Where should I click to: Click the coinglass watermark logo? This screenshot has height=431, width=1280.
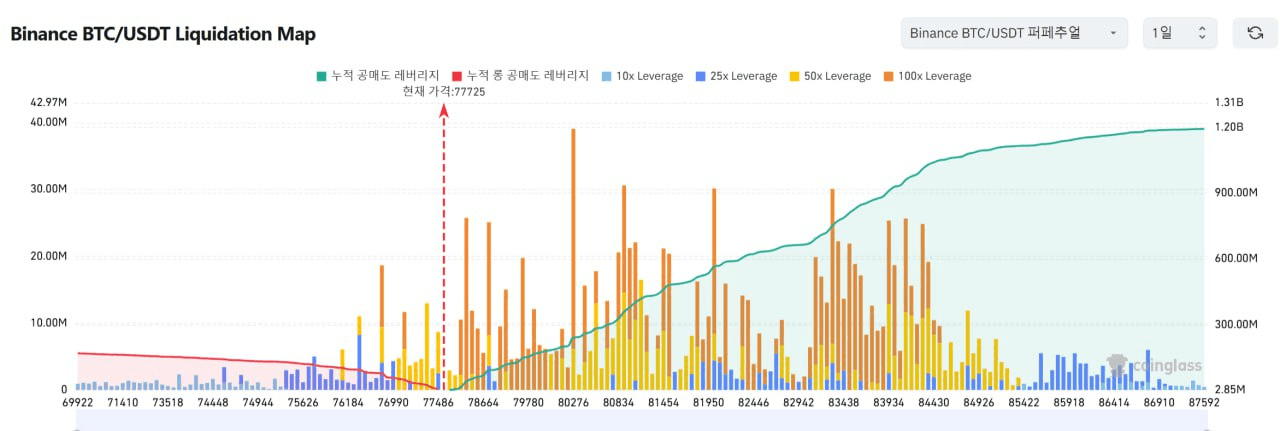pyautogui.click(x=1155, y=366)
